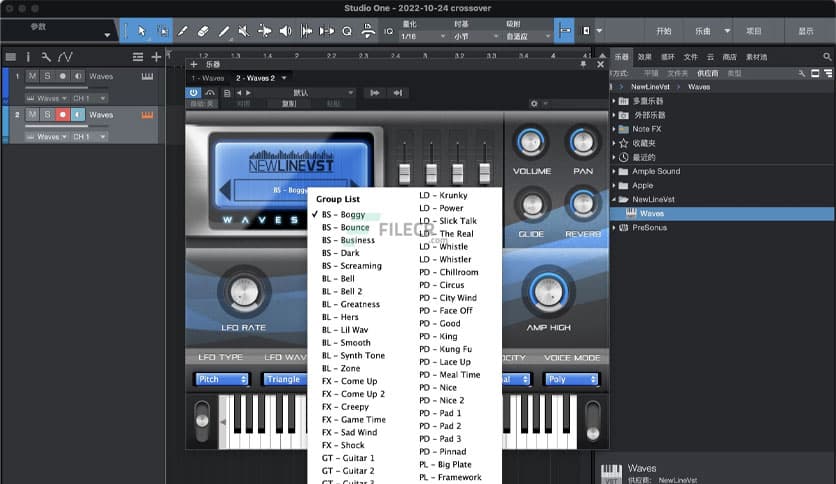Select the Eraser tool

[203, 31]
